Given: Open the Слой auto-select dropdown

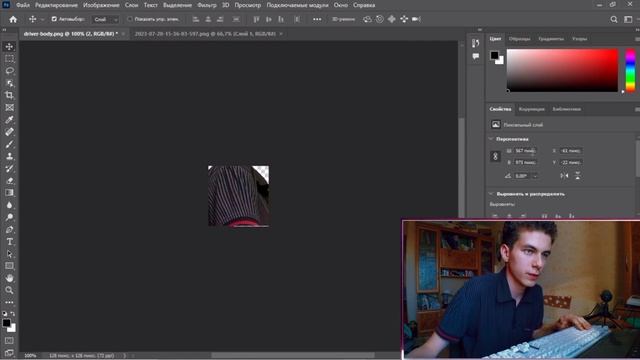Looking at the screenshot, I should tap(105, 19).
